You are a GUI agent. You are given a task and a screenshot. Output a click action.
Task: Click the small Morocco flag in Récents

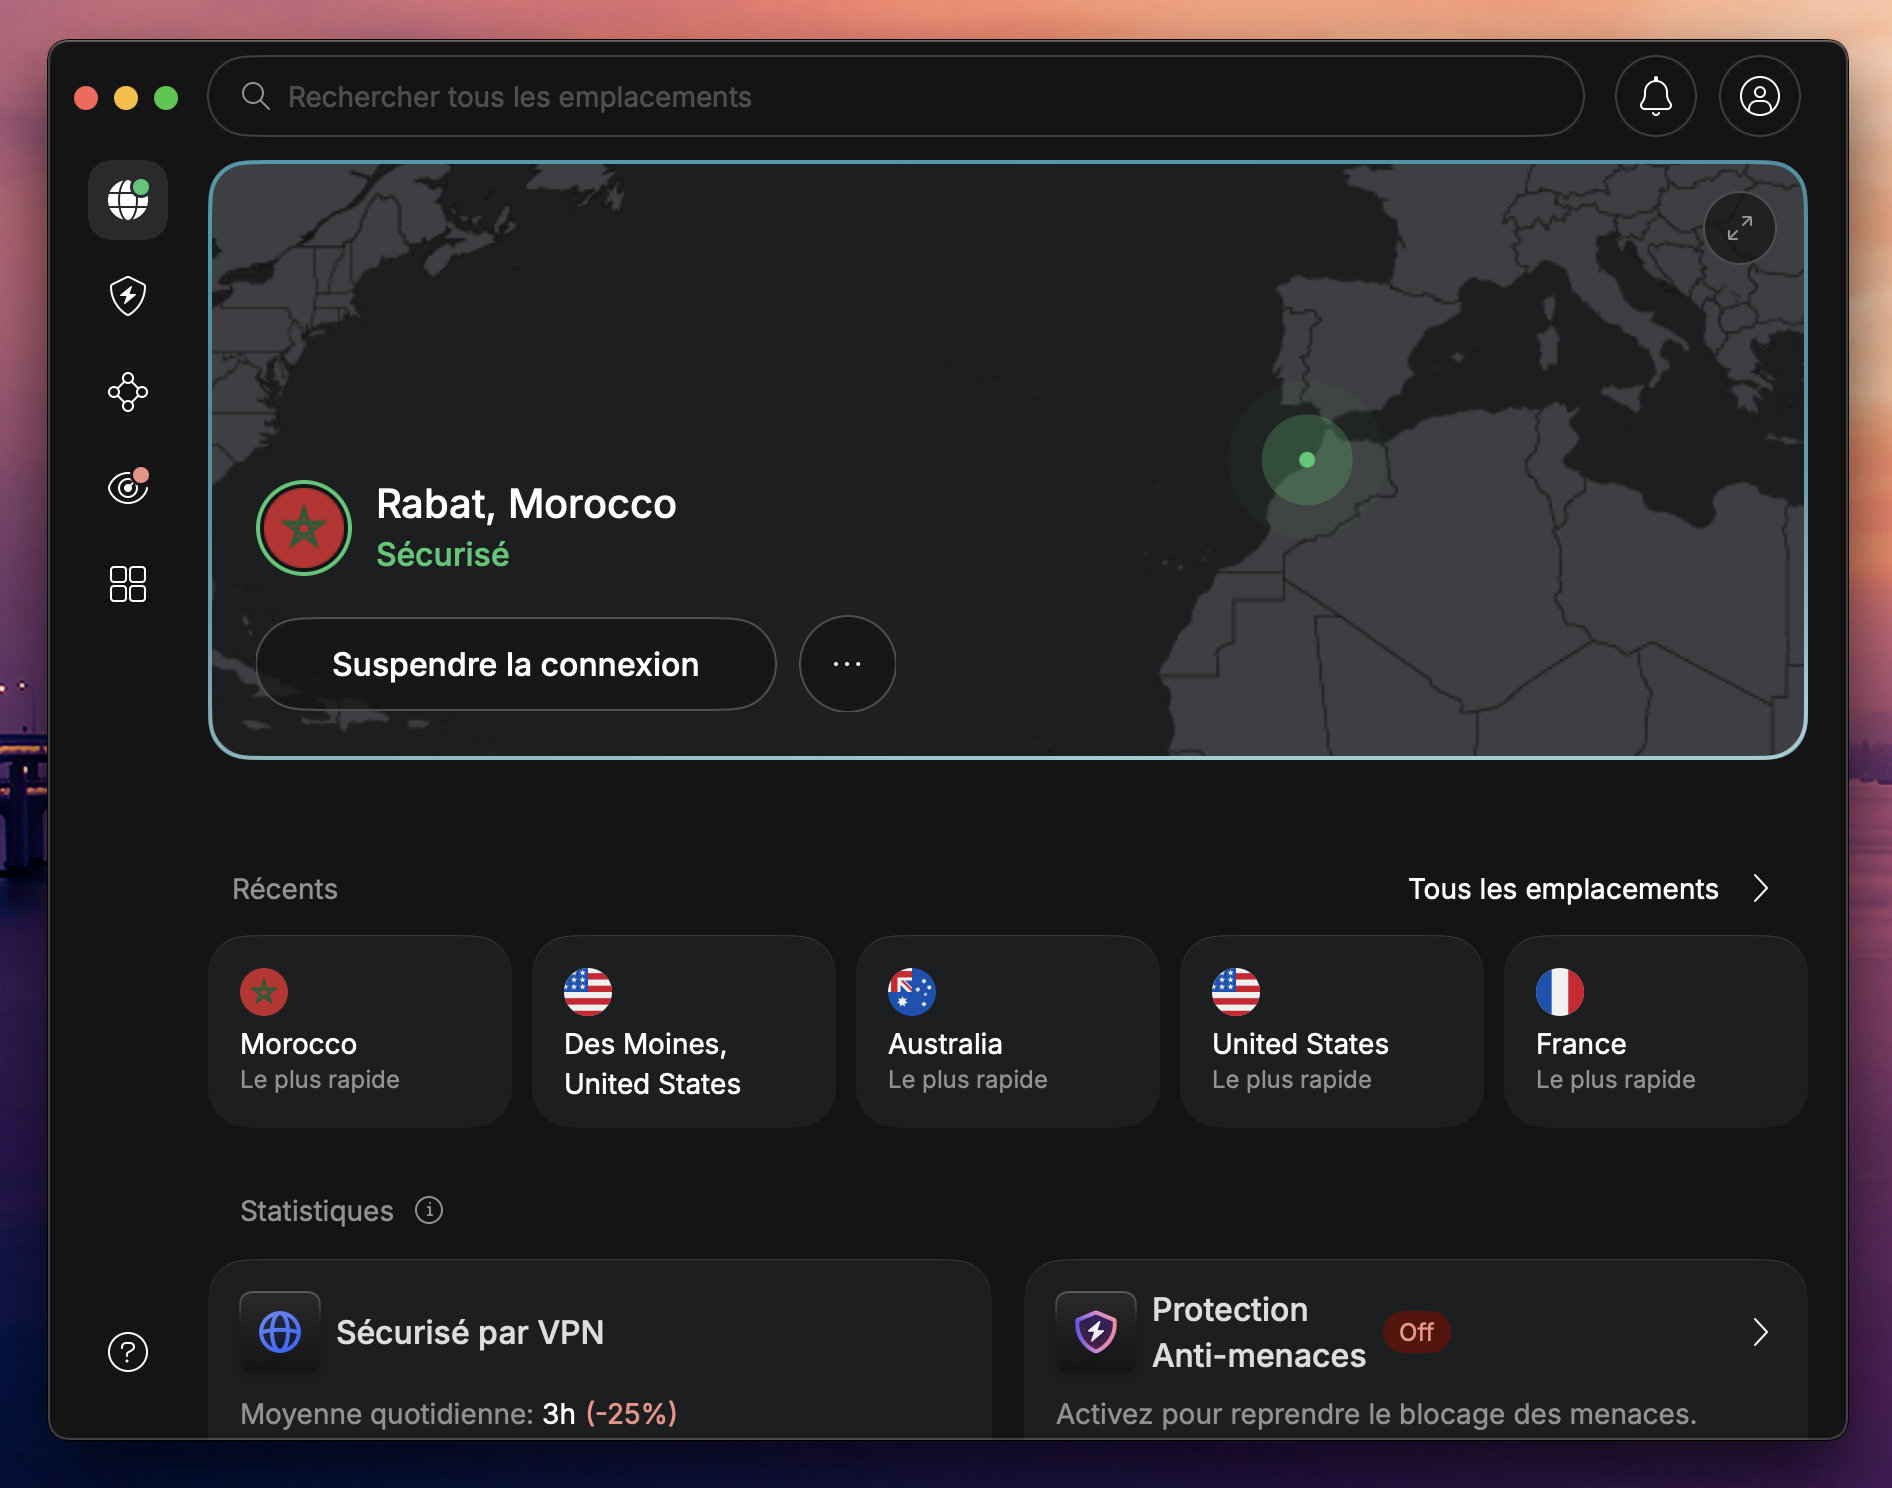tap(264, 992)
